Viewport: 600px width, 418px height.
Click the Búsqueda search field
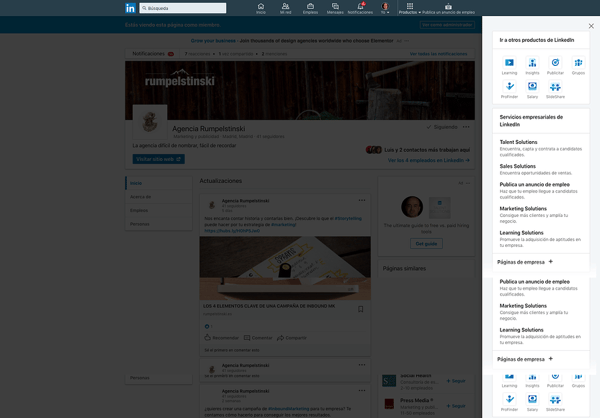pyautogui.click(x=183, y=8)
